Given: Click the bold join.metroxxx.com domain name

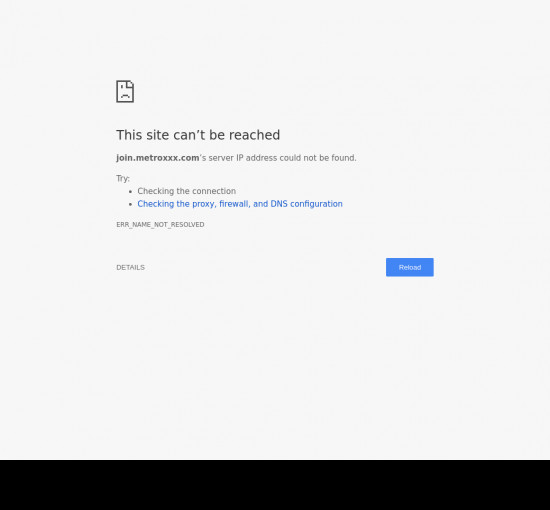Looking at the screenshot, I should tap(158, 158).
